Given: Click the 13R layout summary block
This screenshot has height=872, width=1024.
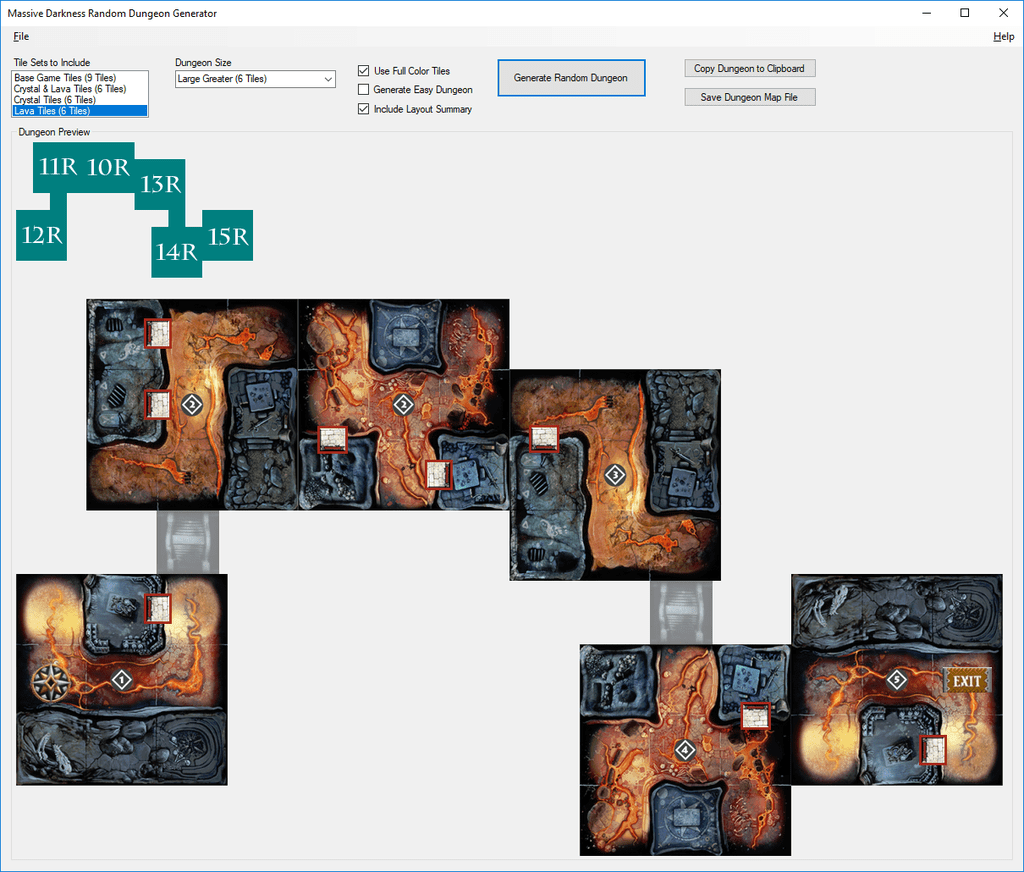Looking at the screenshot, I should tap(160, 184).
